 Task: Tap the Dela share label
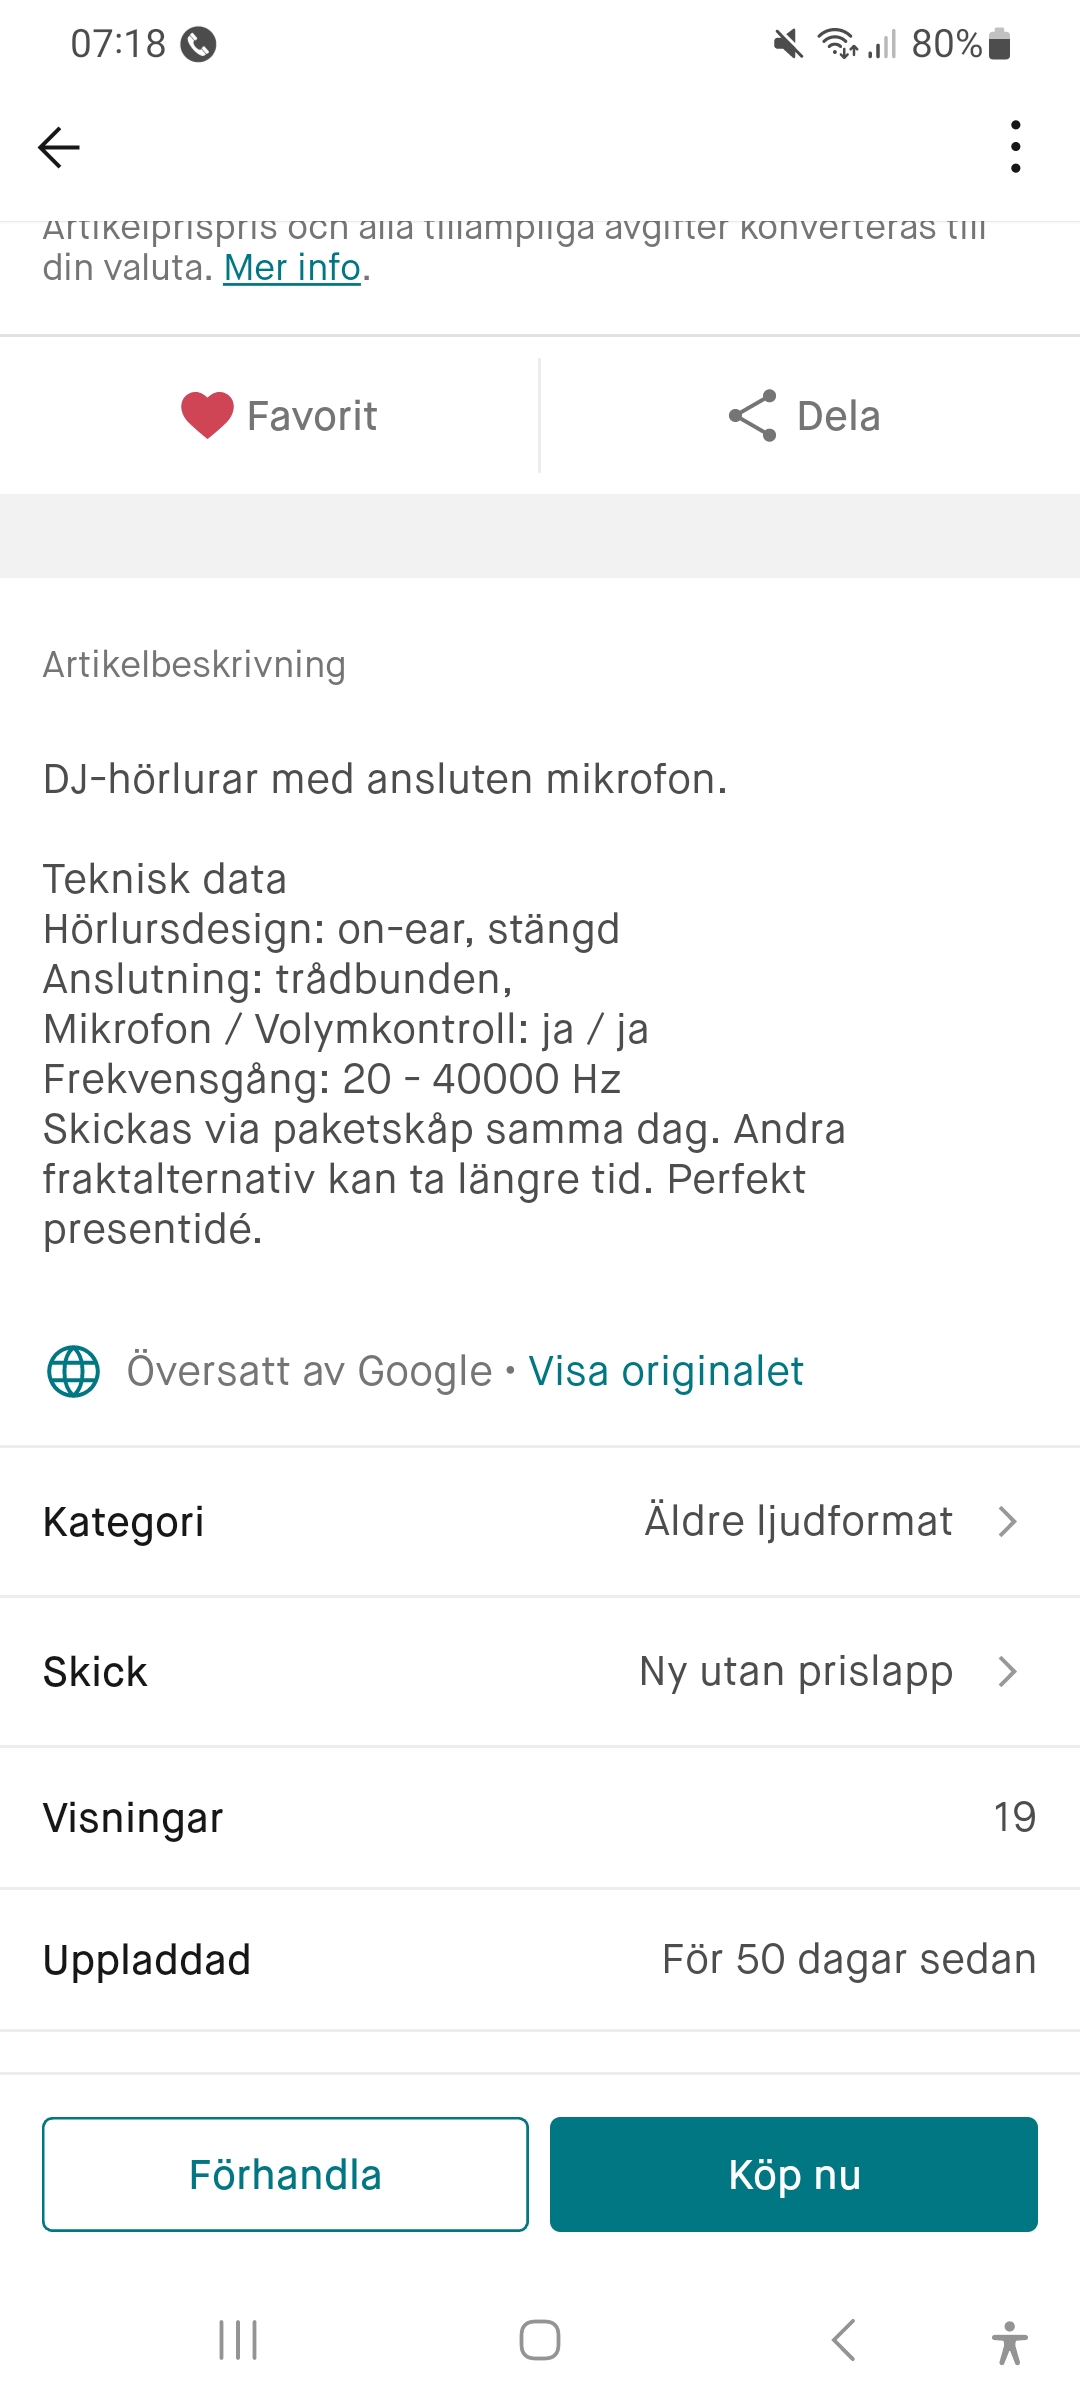[x=838, y=416]
